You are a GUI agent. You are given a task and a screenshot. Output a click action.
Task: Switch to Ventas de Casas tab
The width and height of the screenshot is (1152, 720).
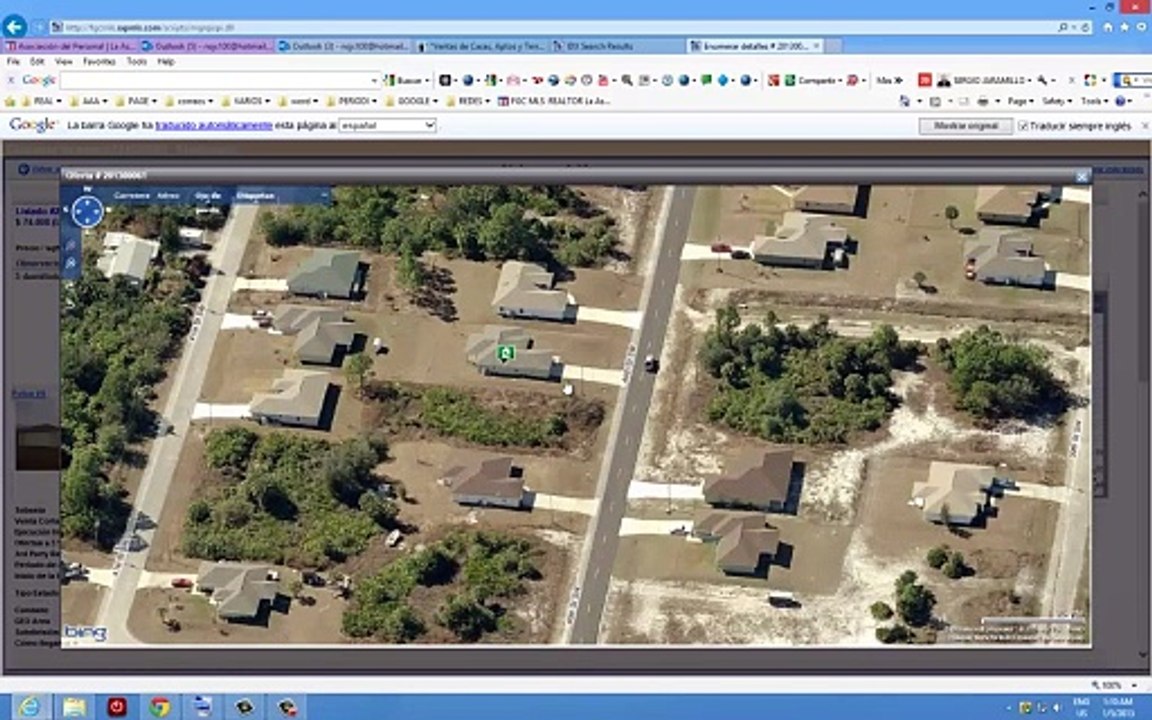click(x=481, y=46)
